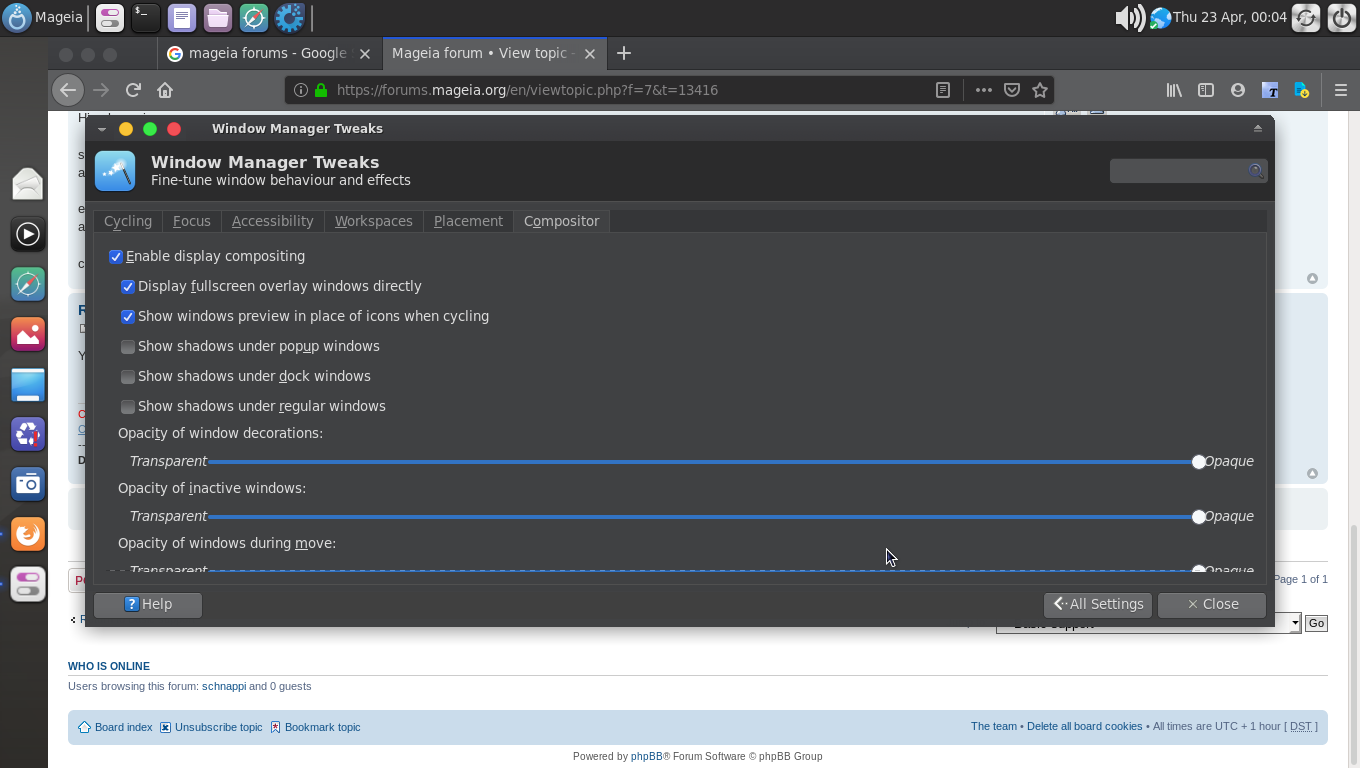The width and height of the screenshot is (1360, 768).
Task: Click the window decorations opacity slider handle
Action: coord(1198,462)
